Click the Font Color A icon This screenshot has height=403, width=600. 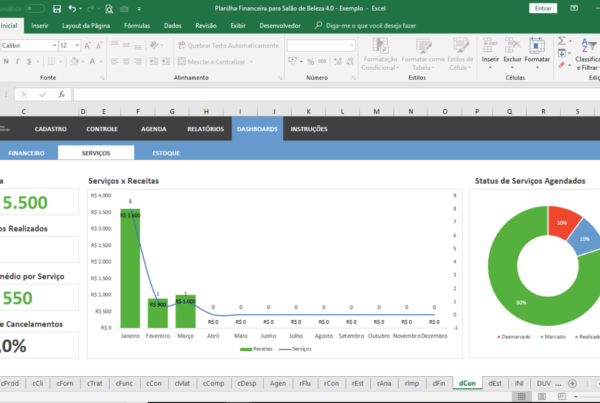pyautogui.click(x=92, y=61)
